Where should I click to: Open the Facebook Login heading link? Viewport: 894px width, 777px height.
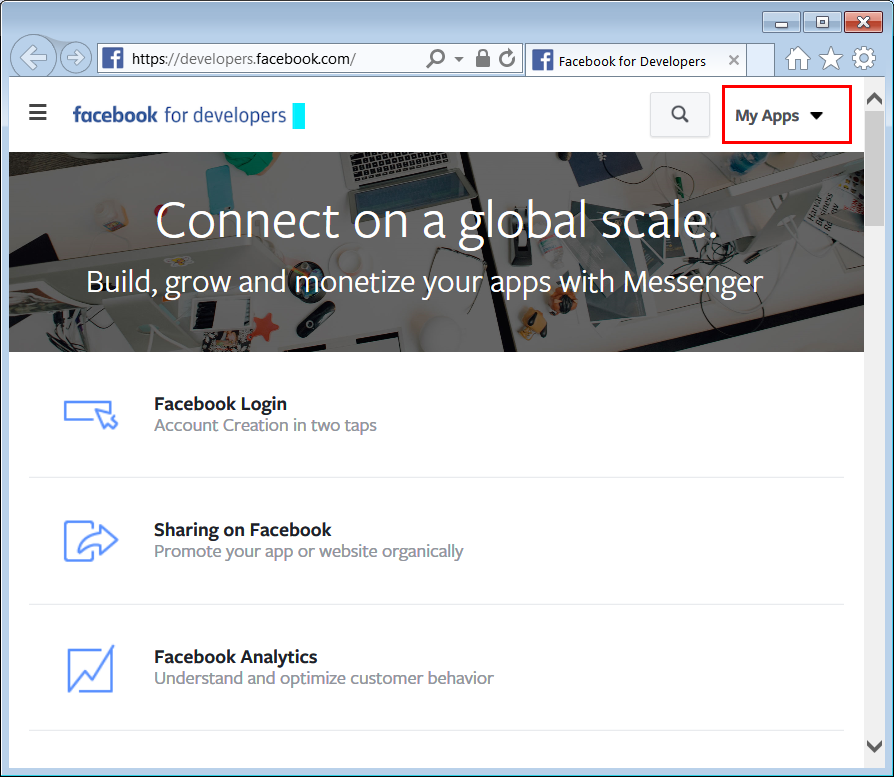[x=220, y=404]
